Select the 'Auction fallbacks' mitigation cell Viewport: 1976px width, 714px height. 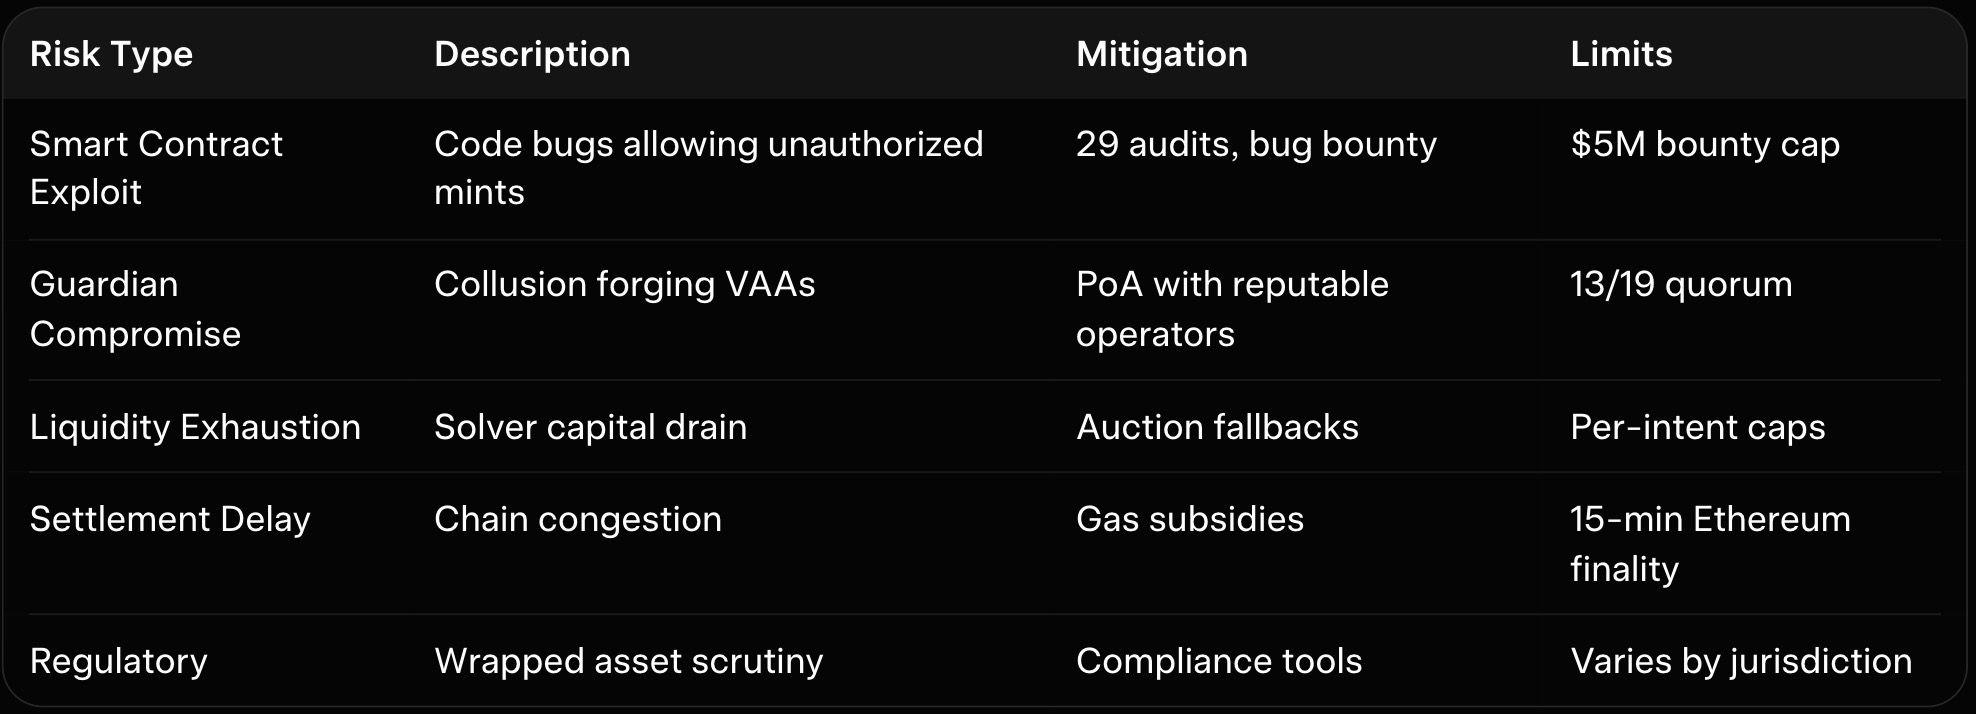pos(1217,427)
